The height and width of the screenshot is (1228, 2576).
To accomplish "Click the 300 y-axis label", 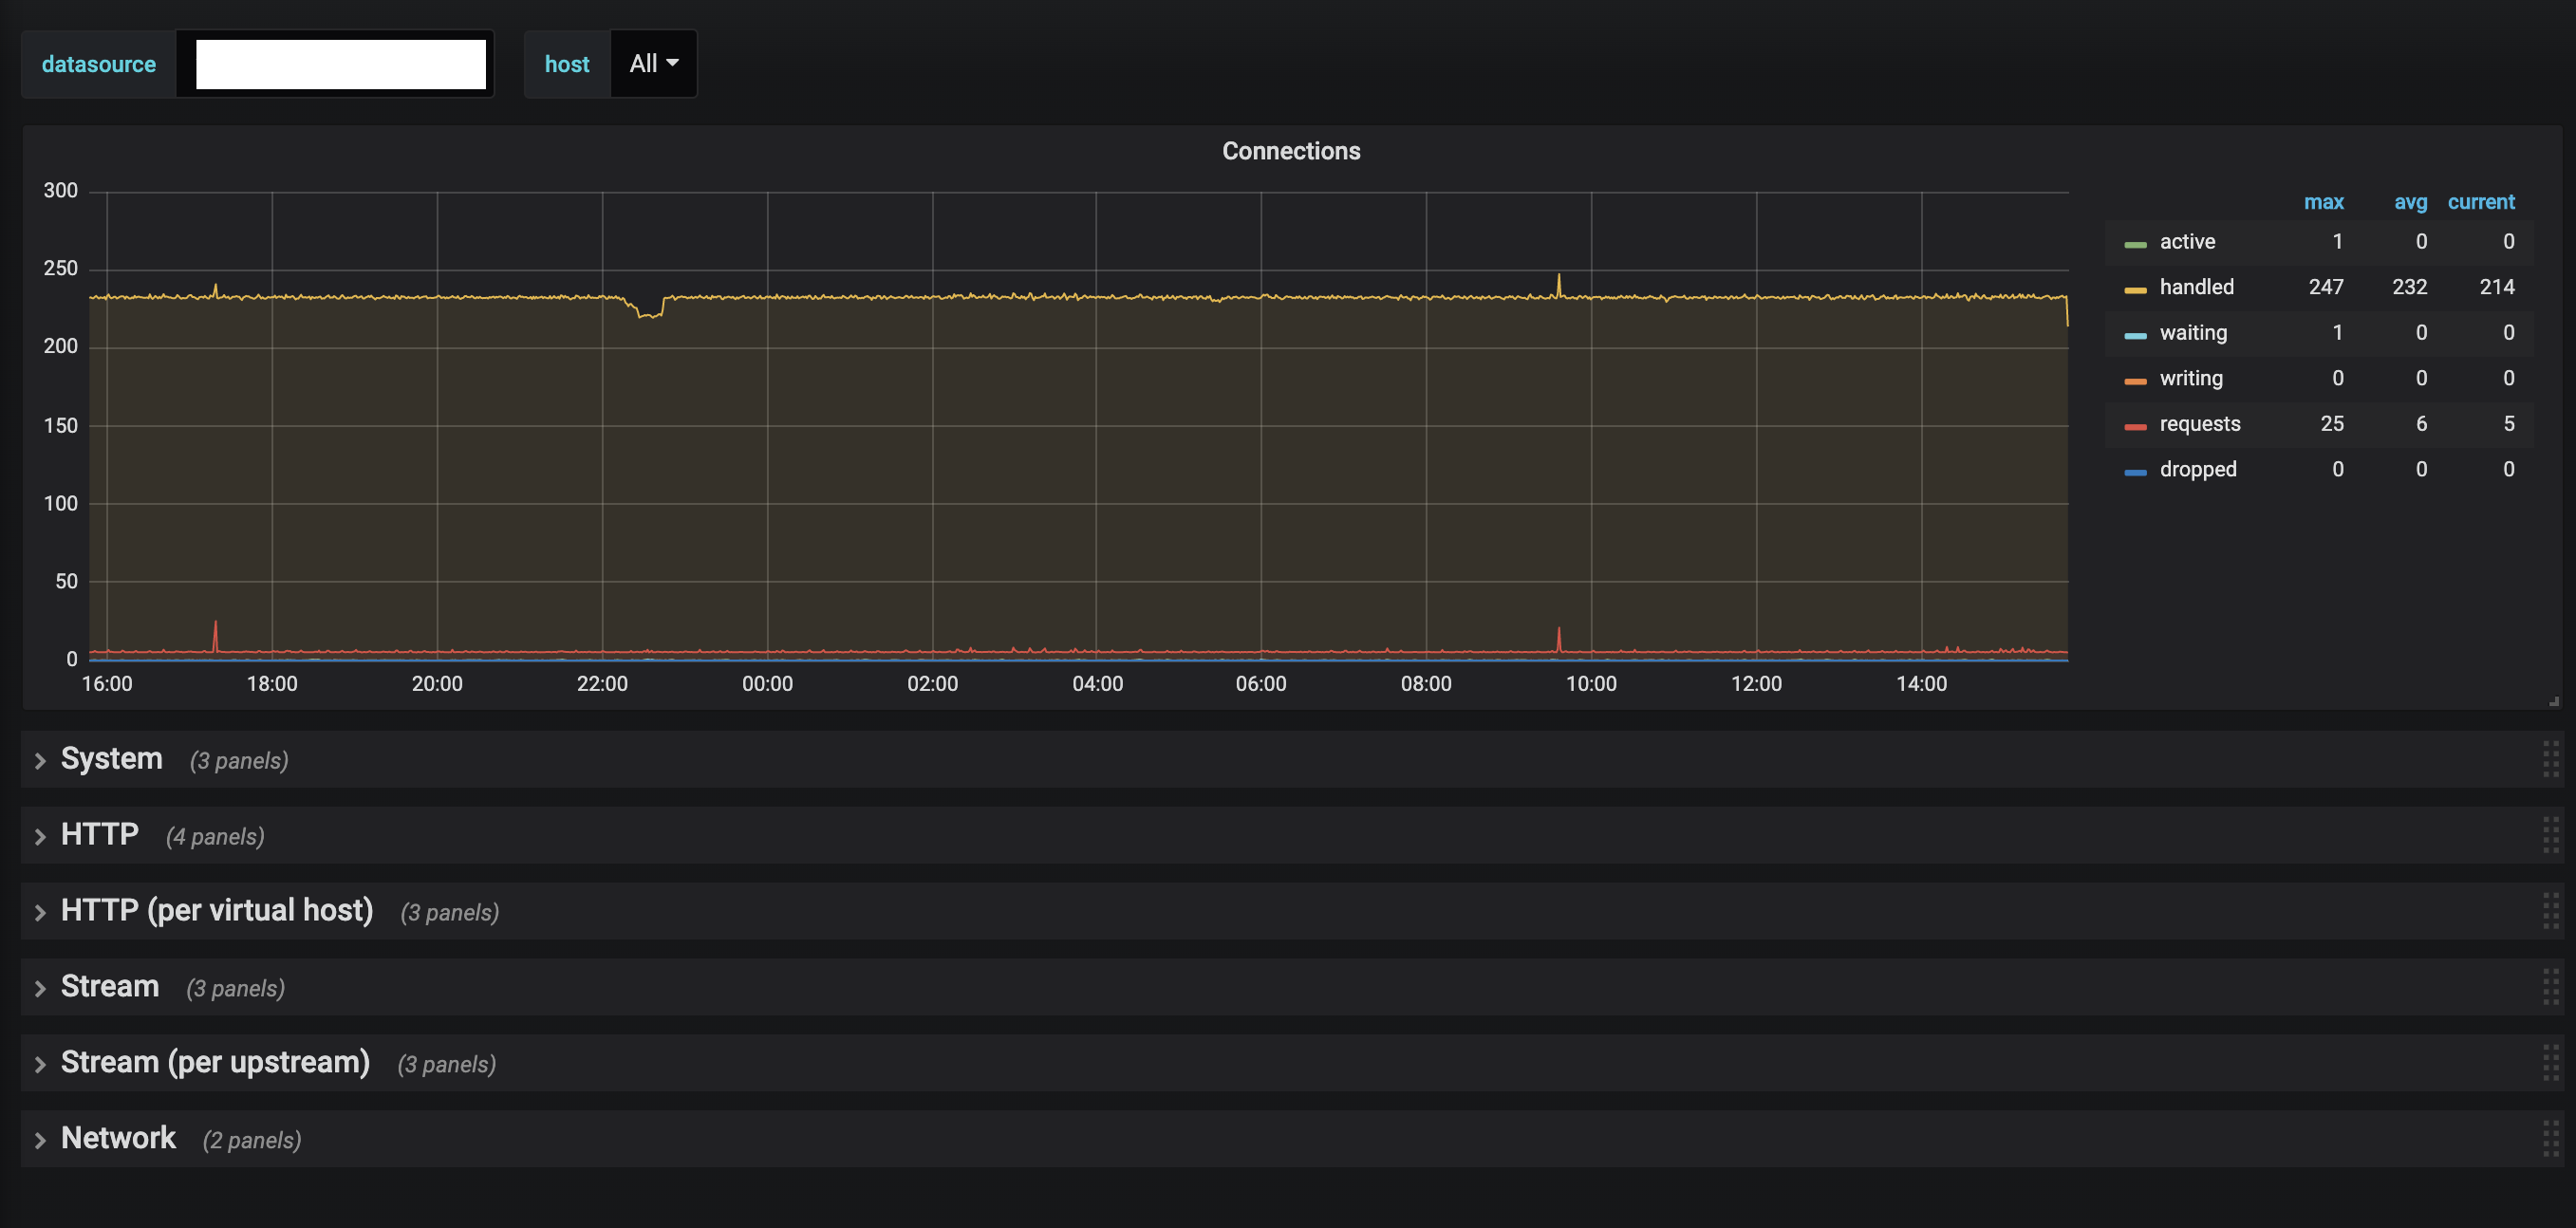I will click(x=60, y=191).
